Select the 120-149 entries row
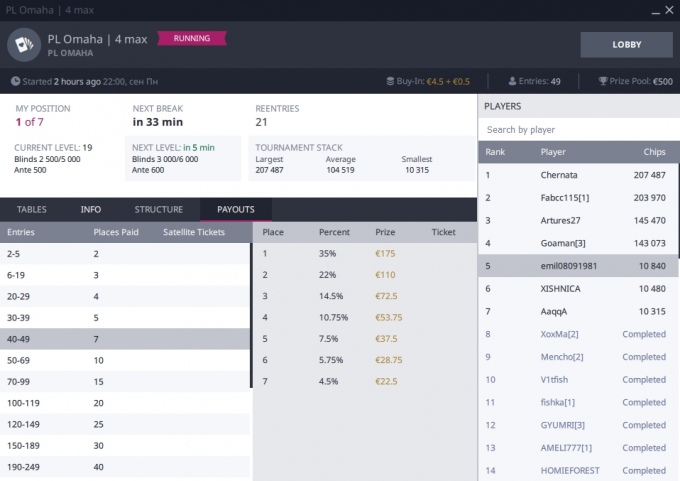 click(125, 424)
